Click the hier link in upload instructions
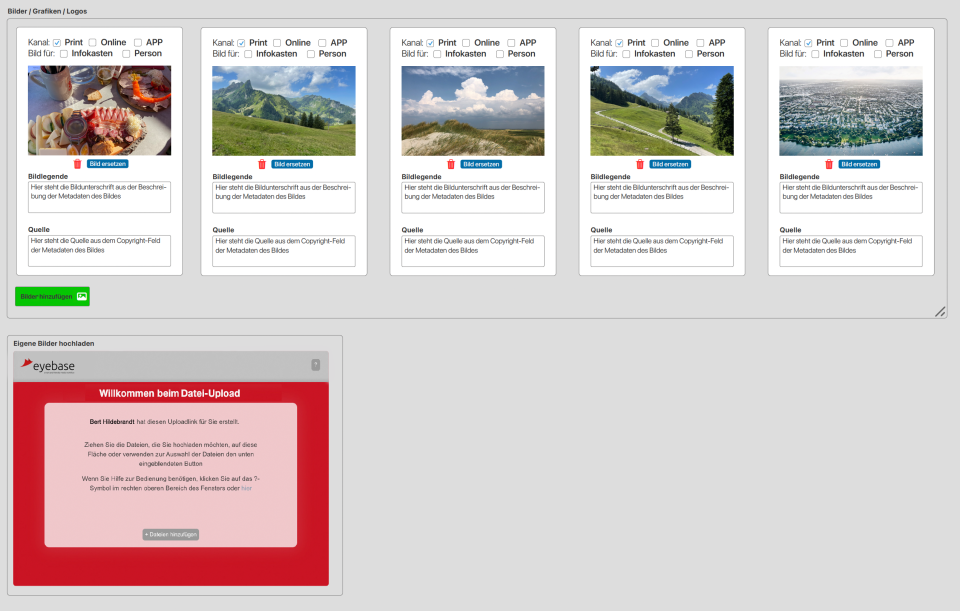 247,488
